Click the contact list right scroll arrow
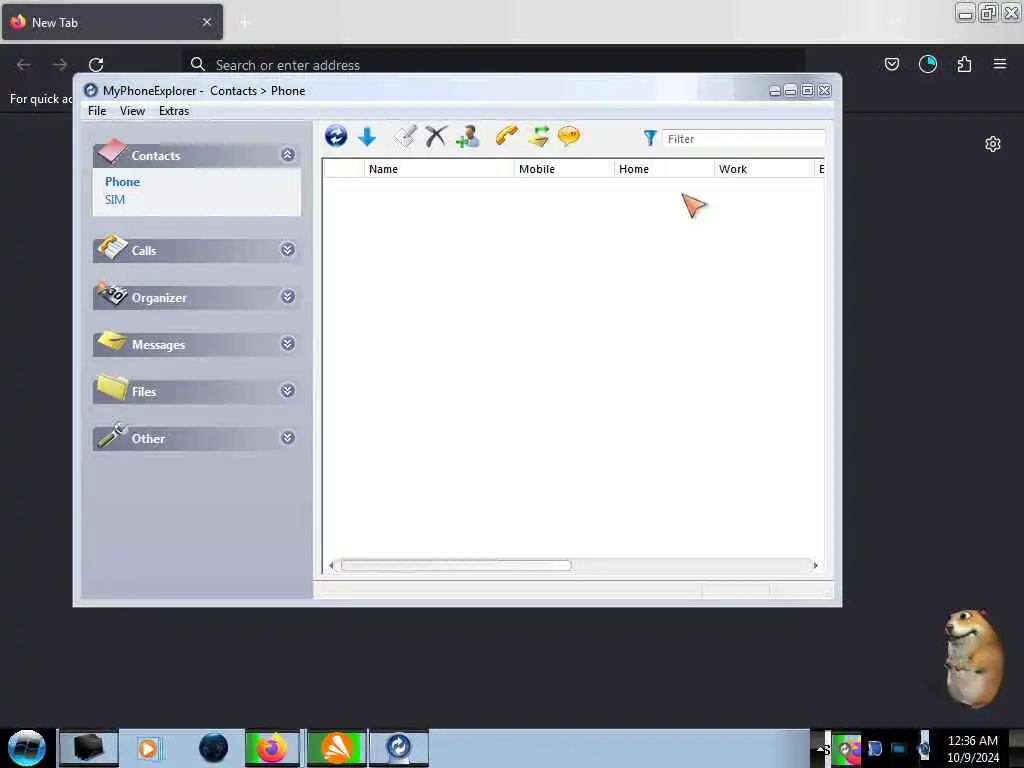Screen dimensions: 1024x768 click(815, 566)
